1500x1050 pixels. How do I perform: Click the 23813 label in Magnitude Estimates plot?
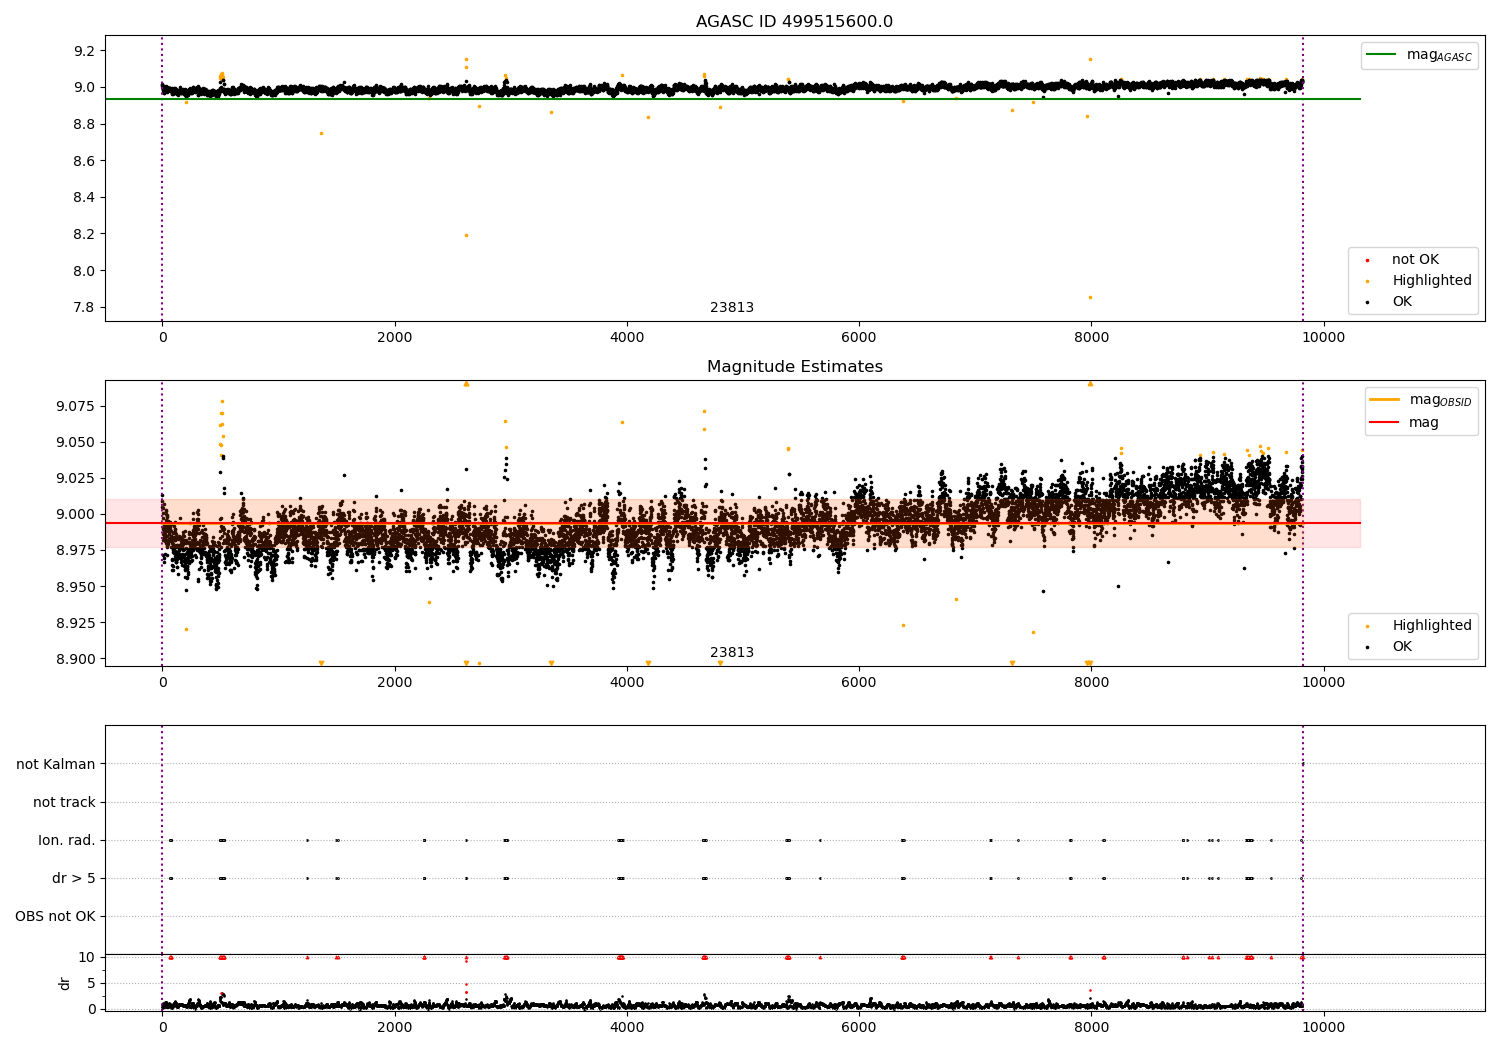(732, 653)
